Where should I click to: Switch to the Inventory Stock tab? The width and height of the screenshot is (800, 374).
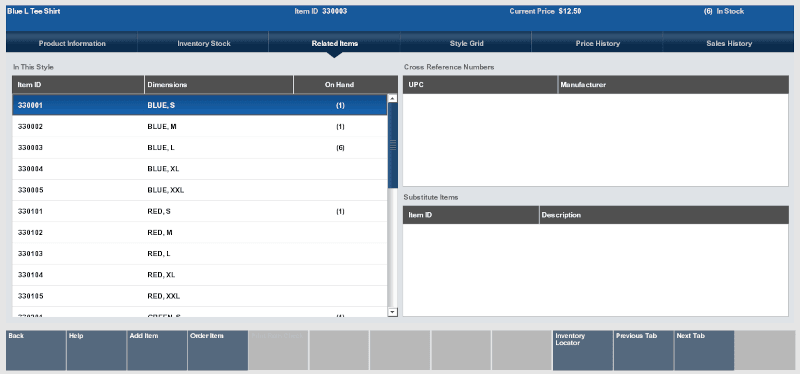204,43
